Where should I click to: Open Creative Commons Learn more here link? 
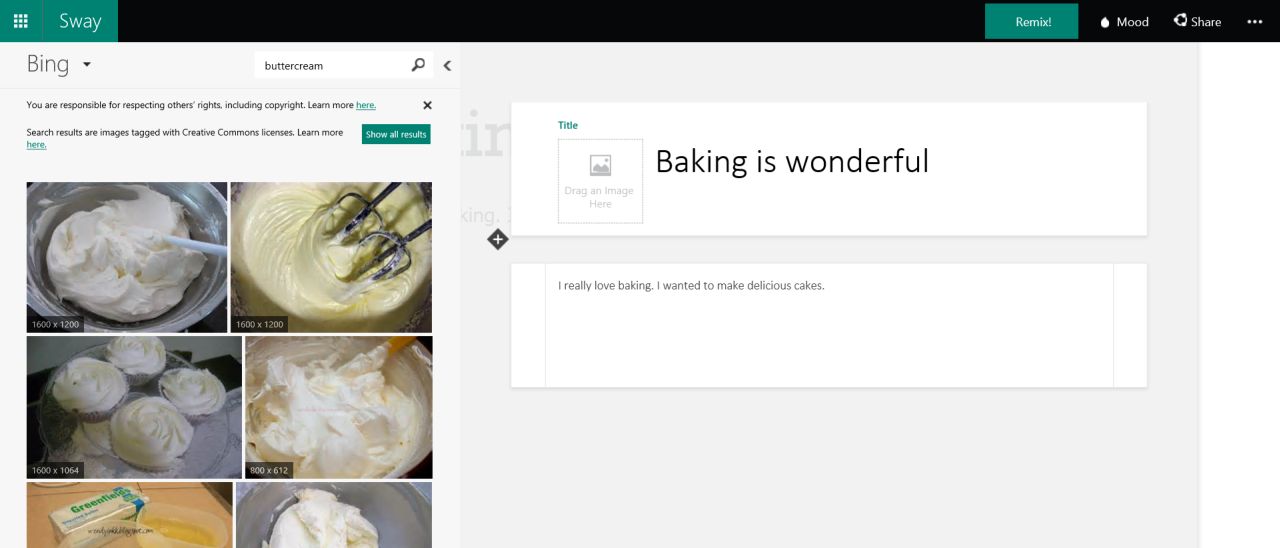[36, 144]
